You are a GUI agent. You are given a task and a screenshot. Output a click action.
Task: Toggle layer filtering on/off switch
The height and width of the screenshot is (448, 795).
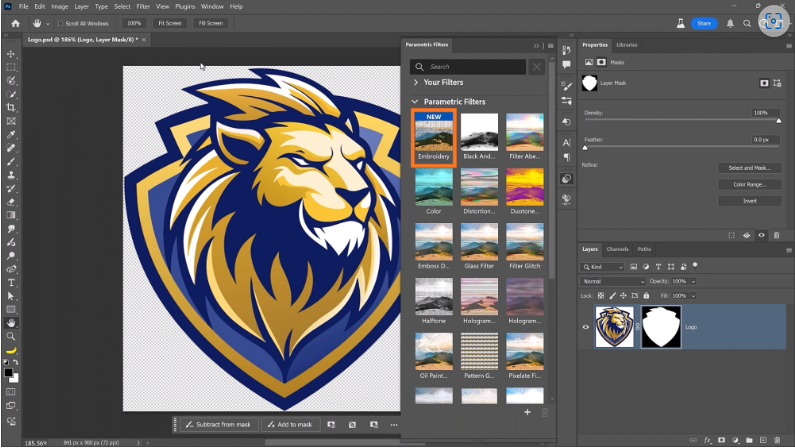[695, 266]
